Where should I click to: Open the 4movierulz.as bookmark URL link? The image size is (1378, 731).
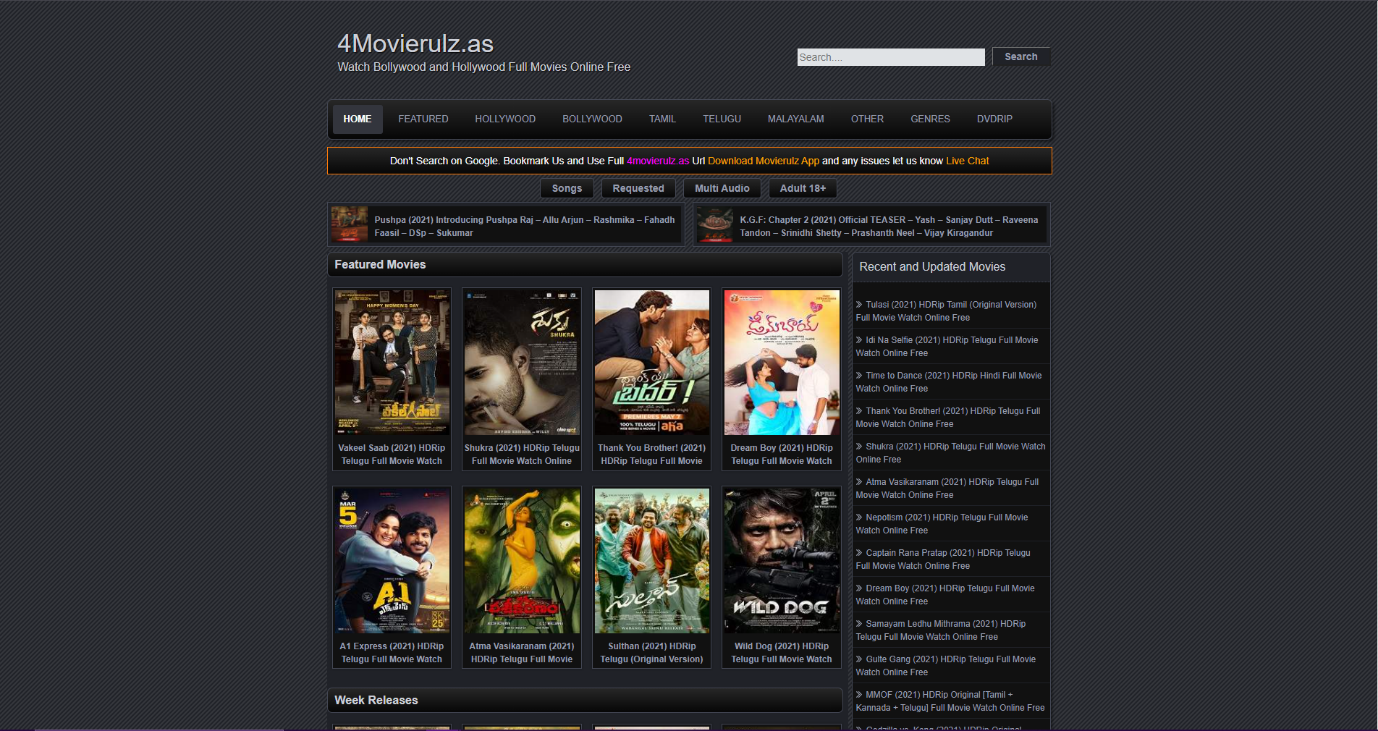point(658,161)
